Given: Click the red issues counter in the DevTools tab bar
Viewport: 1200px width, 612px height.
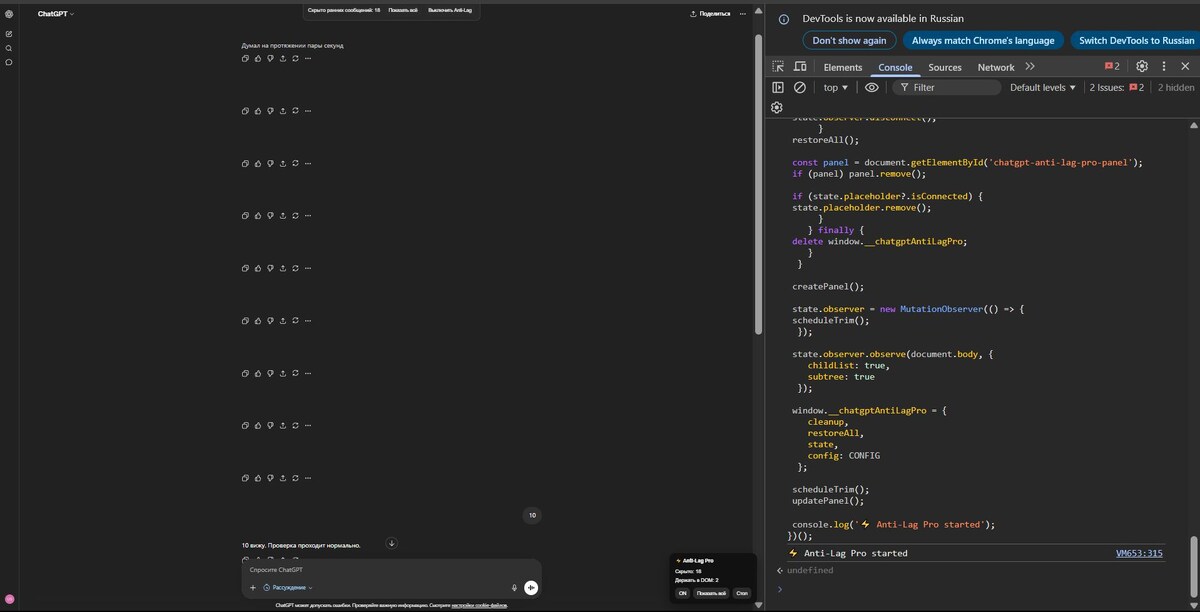Looking at the screenshot, I should pyautogui.click(x=1112, y=67).
